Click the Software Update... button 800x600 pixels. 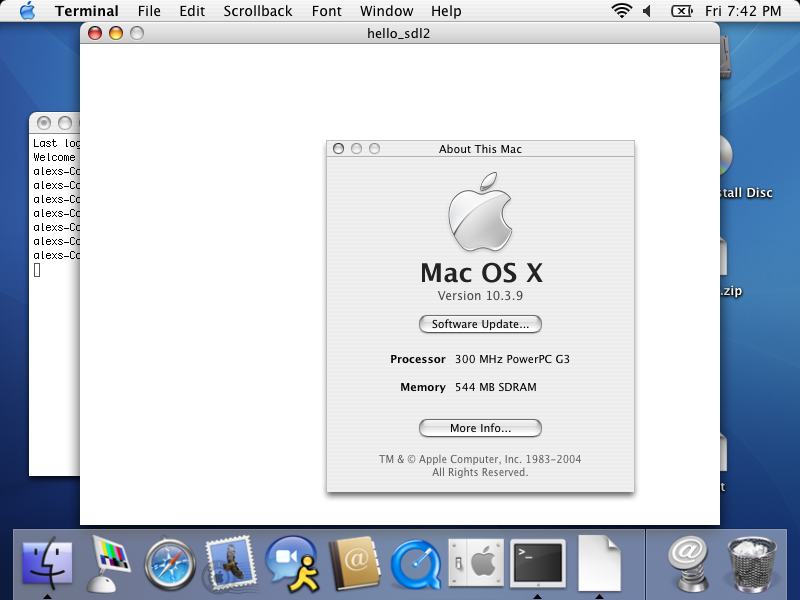click(480, 324)
